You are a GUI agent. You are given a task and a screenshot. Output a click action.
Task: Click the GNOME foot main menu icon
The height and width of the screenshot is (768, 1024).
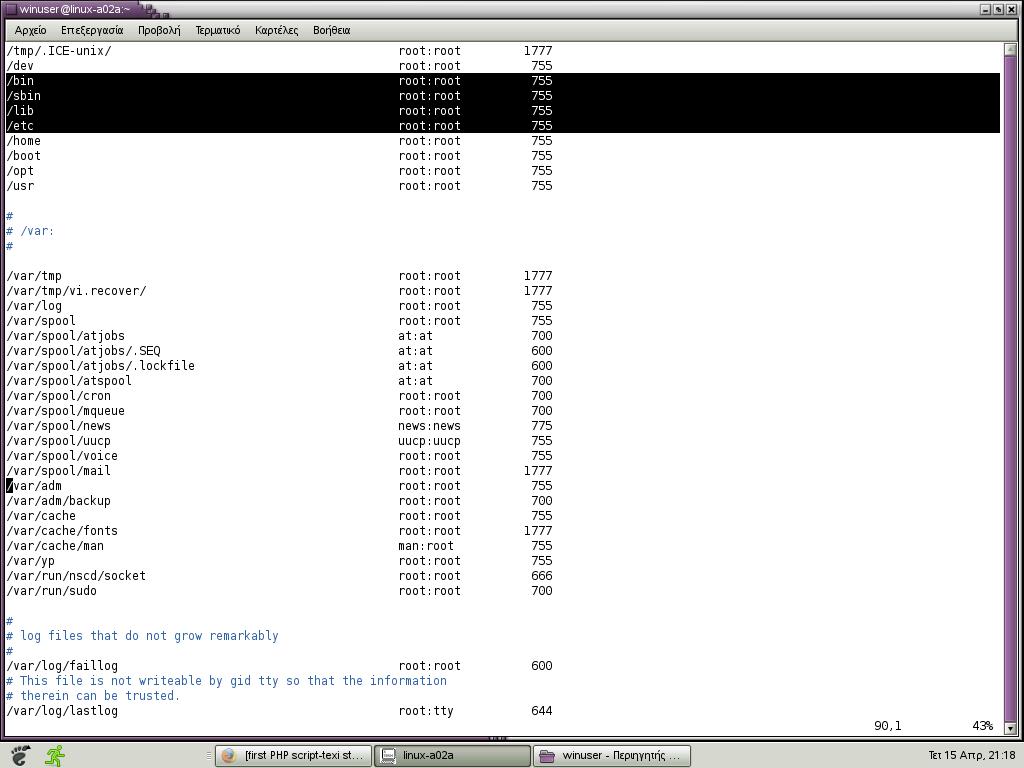tap(20, 755)
